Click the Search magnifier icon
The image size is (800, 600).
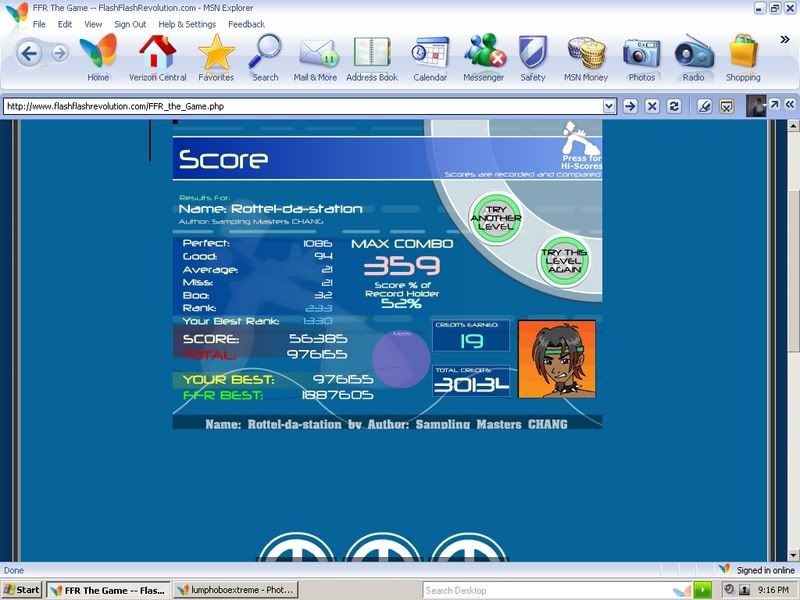coord(265,52)
